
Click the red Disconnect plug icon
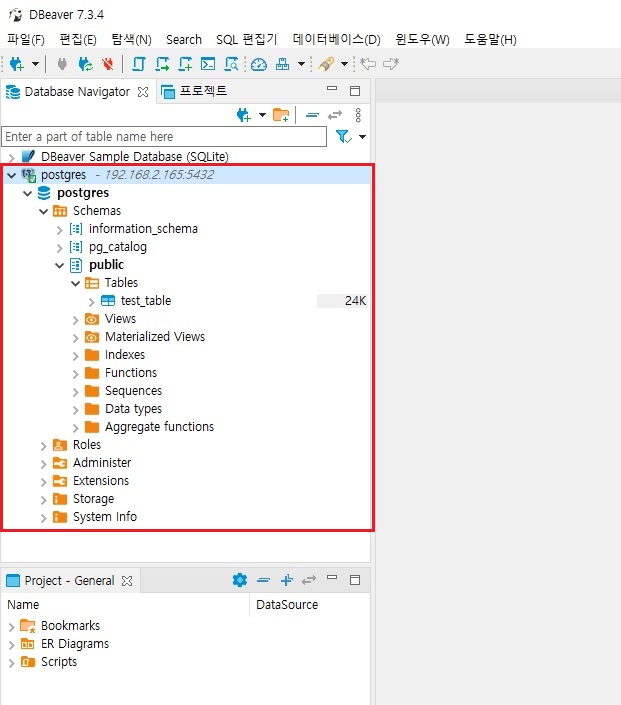107,64
